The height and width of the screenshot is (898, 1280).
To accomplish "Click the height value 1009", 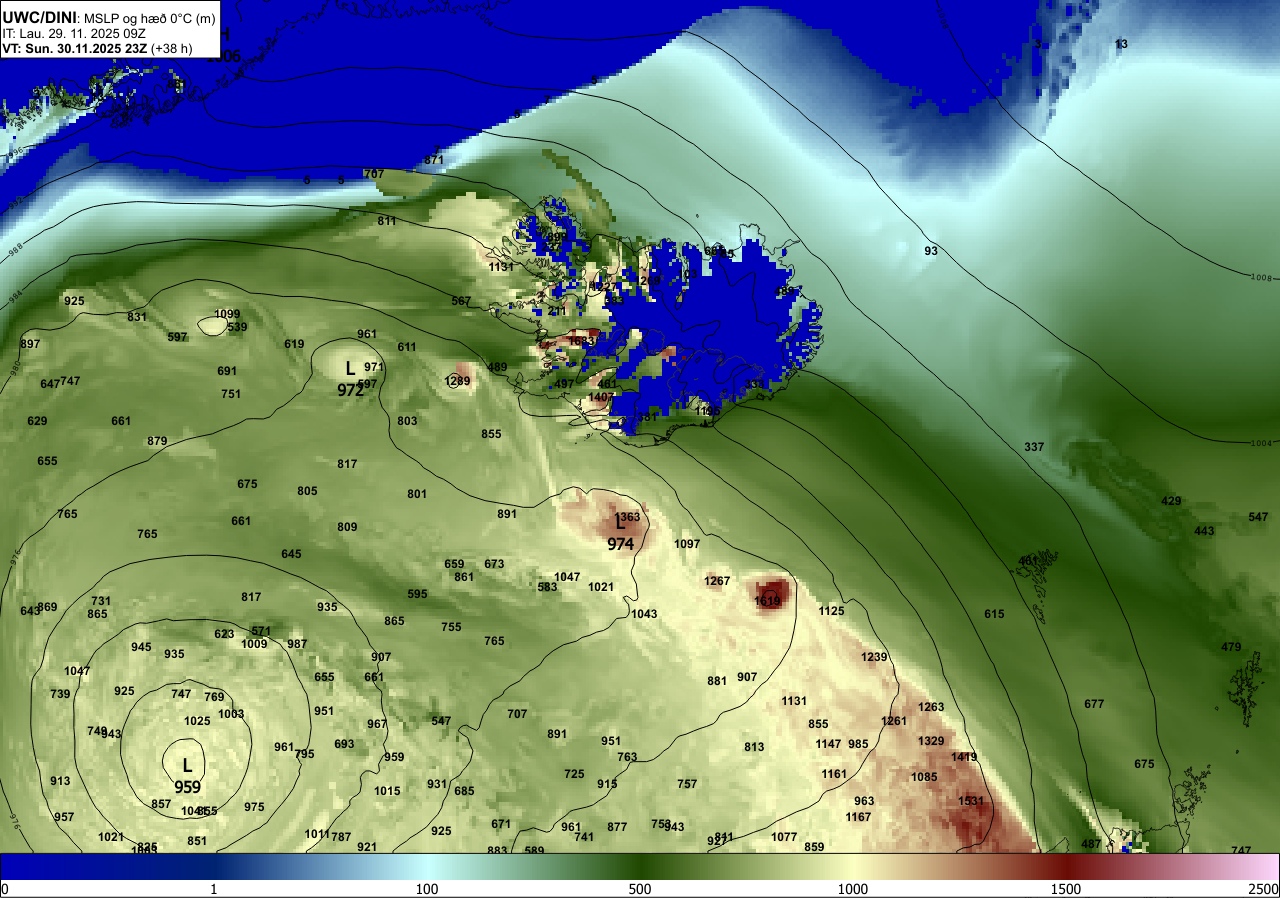I will point(254,644).
